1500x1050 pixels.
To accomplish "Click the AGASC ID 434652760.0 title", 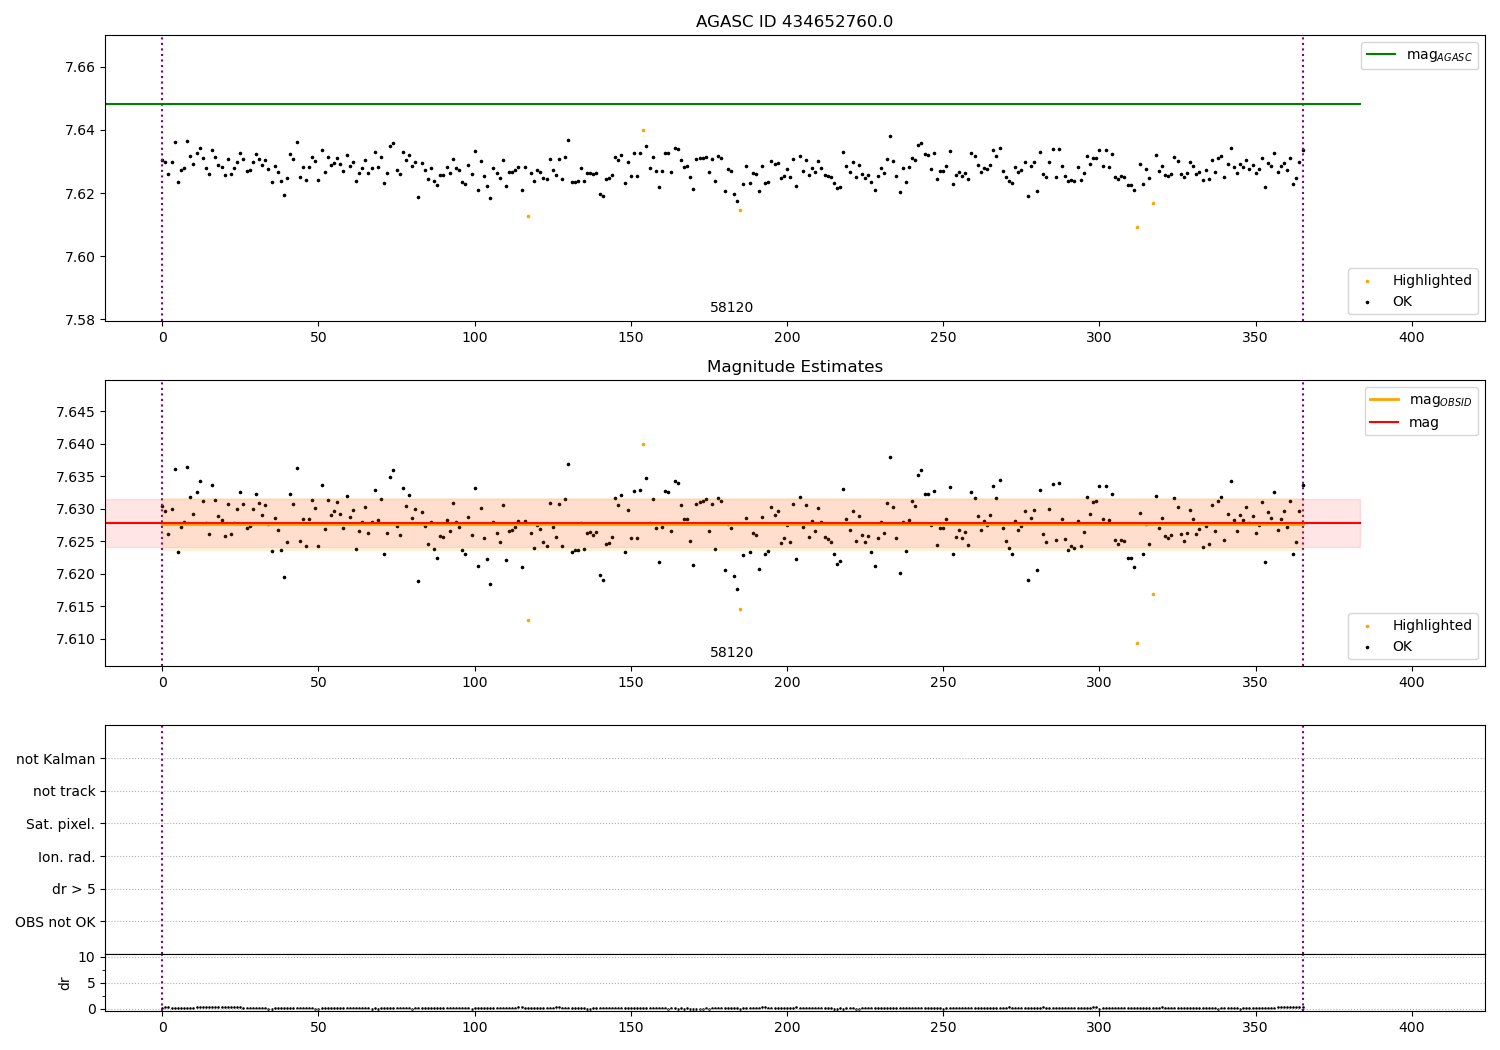I will point(795,22).
